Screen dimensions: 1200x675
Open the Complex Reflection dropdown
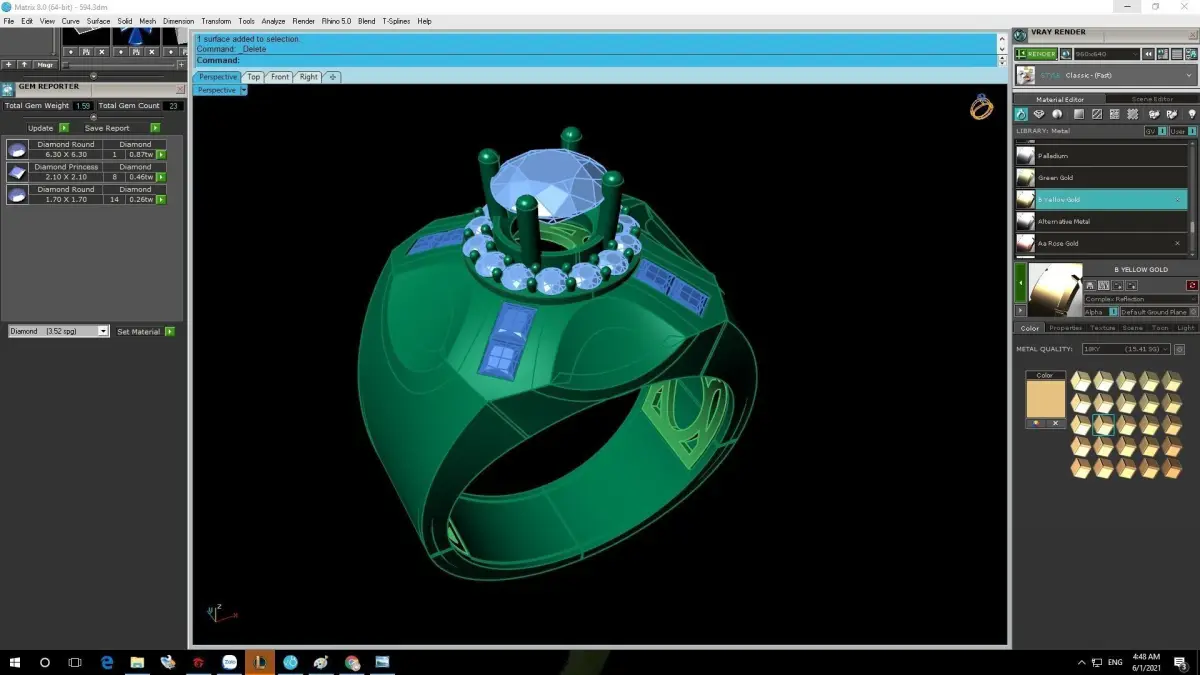click(x=1141, y=299)
